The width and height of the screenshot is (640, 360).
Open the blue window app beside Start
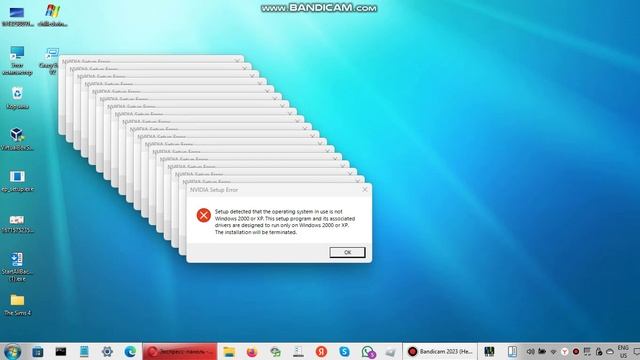pyautogui.click(x=38, y=351)
